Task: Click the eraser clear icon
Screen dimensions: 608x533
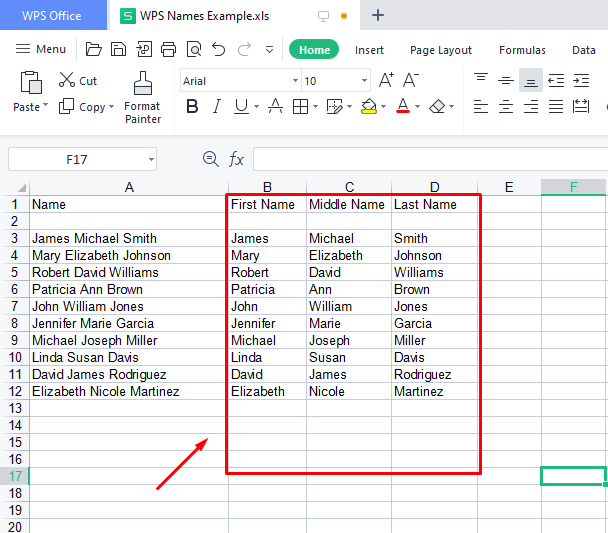Action: (x=437, y=106)
